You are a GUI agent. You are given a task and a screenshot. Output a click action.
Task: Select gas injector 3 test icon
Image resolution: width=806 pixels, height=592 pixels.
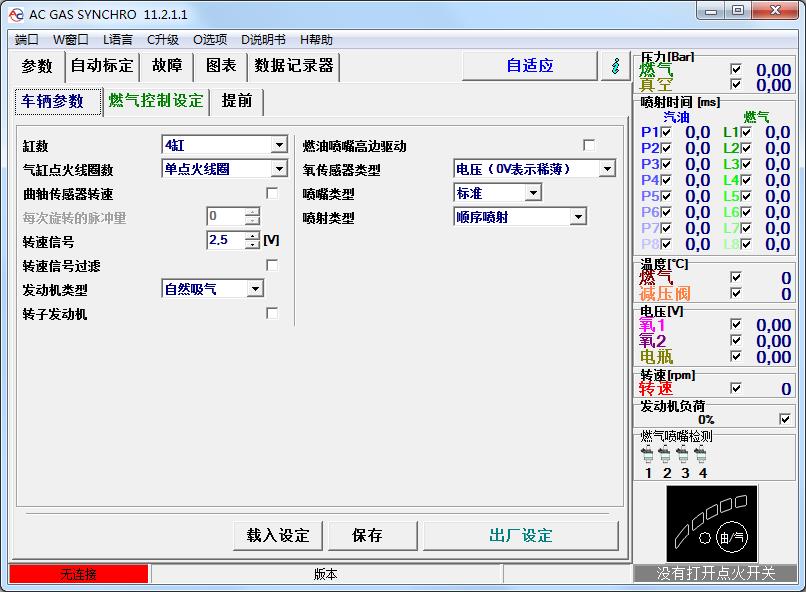pos(683,455)
